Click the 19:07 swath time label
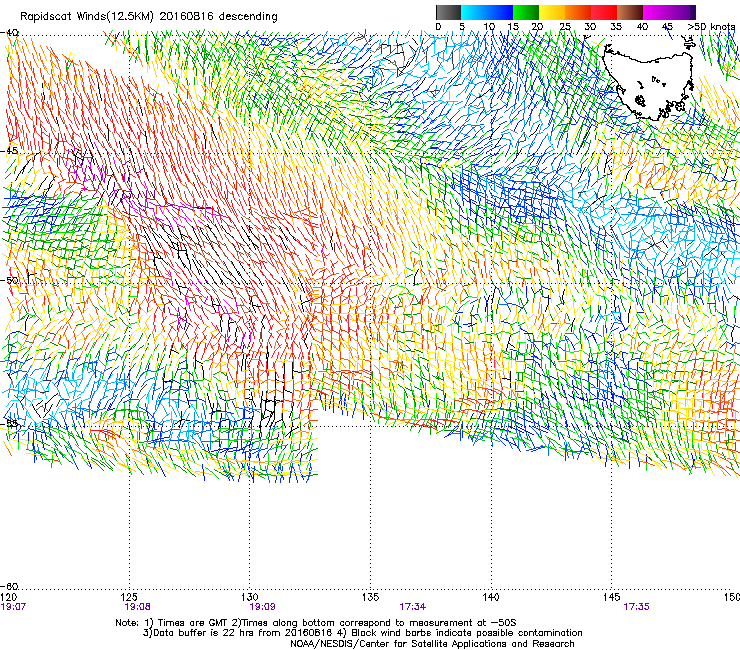 (13, 607)
